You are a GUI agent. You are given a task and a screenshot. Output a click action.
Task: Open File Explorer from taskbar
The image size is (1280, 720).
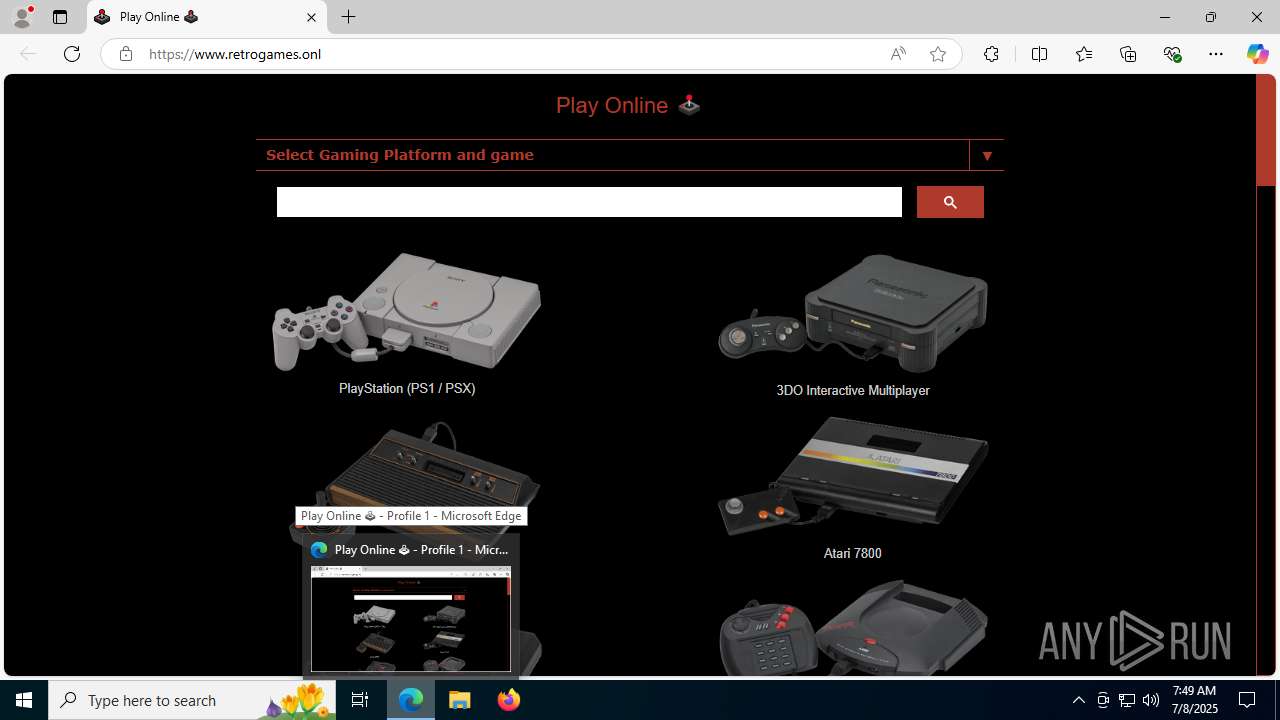click(460, 700)
